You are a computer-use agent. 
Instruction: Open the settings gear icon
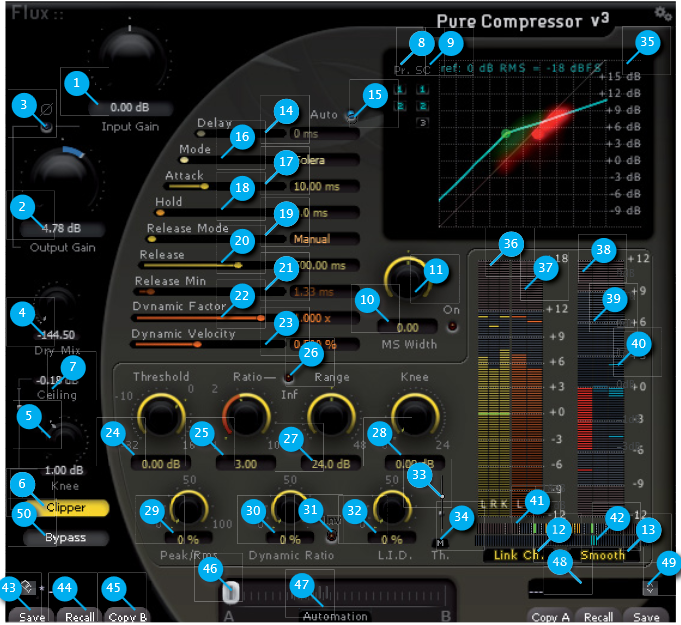tap(663, 13)
